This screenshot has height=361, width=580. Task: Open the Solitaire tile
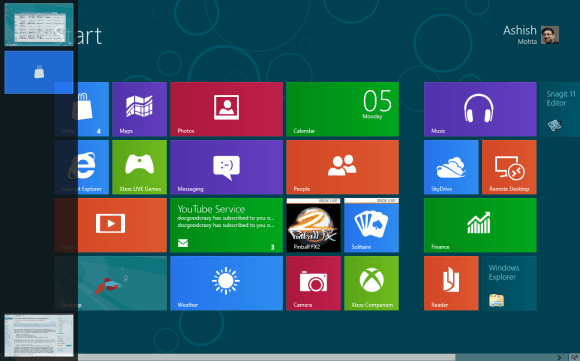[x=371, y=225]
